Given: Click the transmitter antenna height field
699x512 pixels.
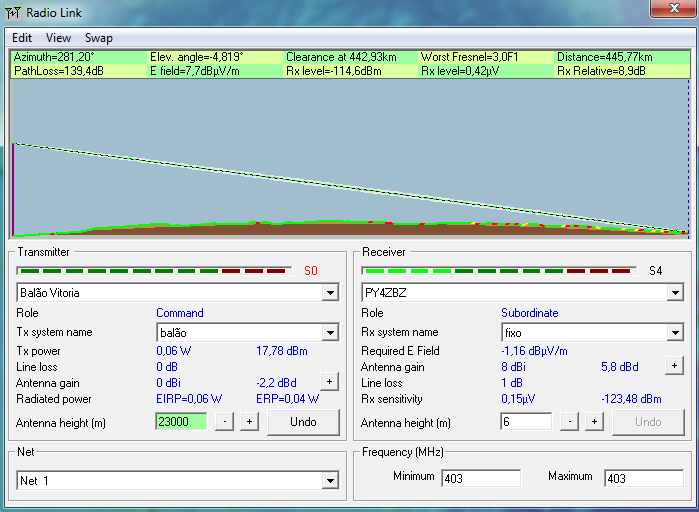Looking at the screenshot, I should click(180, 422).
